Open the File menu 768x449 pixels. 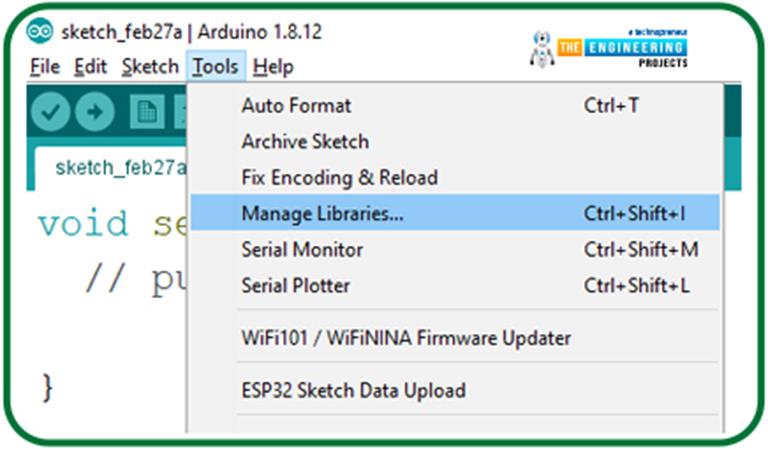tap(45, 67)
